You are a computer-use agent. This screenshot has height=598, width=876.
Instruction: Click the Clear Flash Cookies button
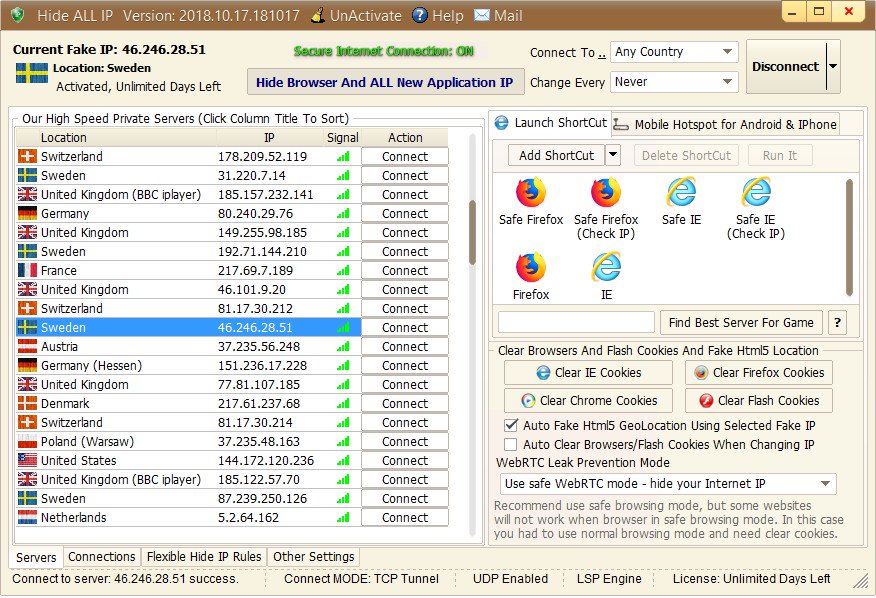click(x=758, y=401)
